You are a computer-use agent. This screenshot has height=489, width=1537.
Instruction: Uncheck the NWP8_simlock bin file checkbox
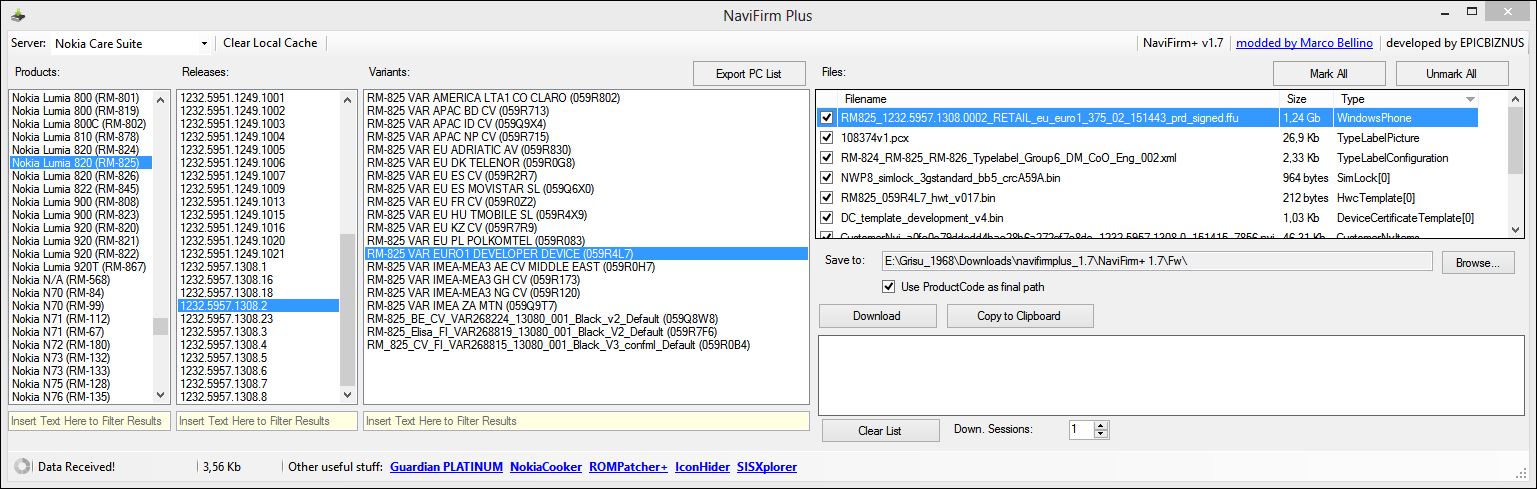pyautogui.click(x=826, y=178)
